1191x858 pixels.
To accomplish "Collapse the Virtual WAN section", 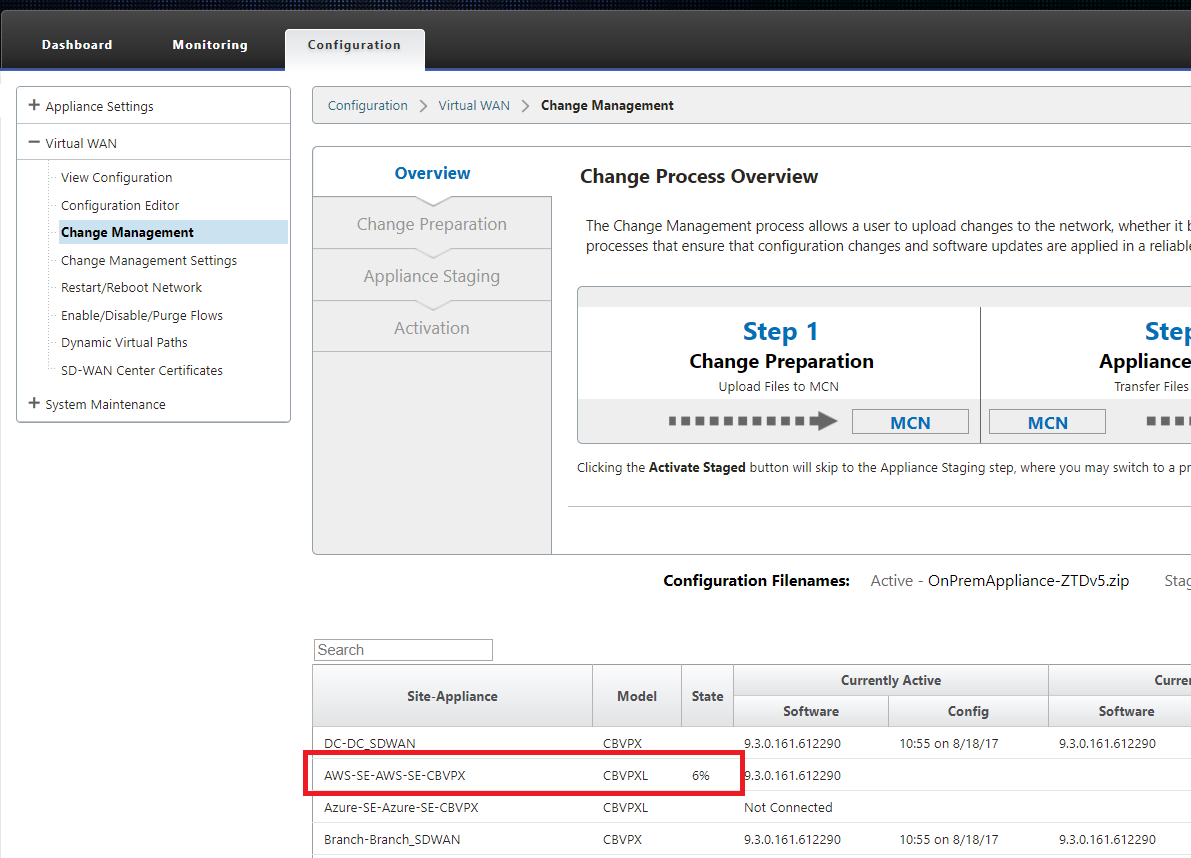I will (34, 143).
